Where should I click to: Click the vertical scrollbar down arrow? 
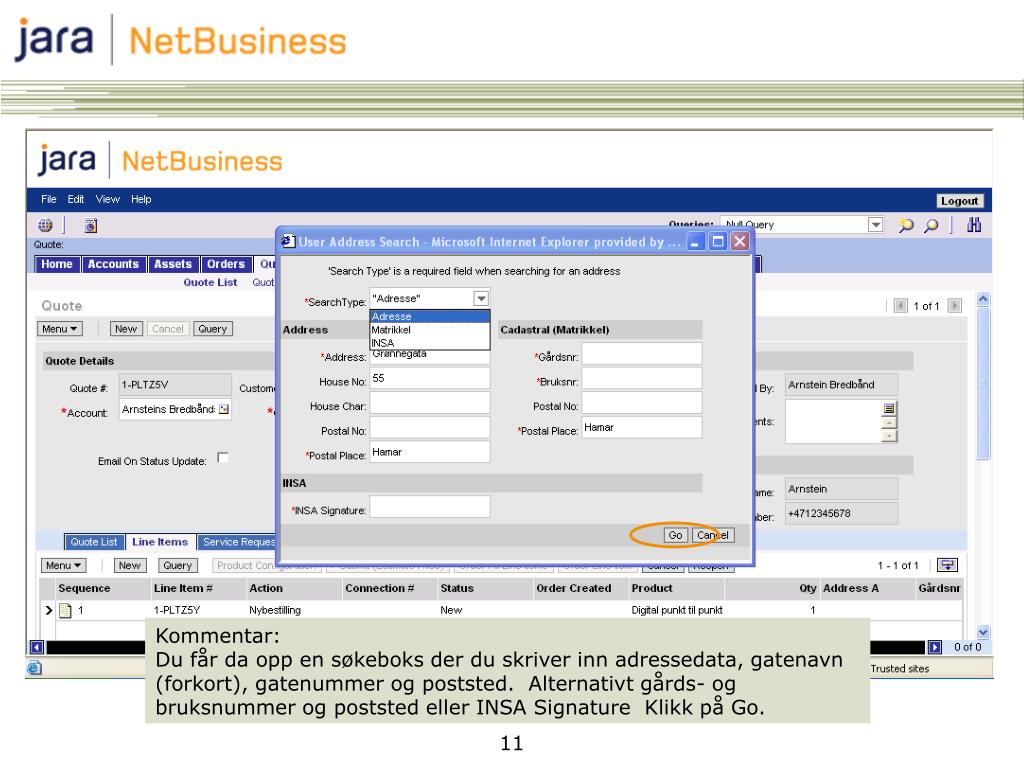[983, 632]
